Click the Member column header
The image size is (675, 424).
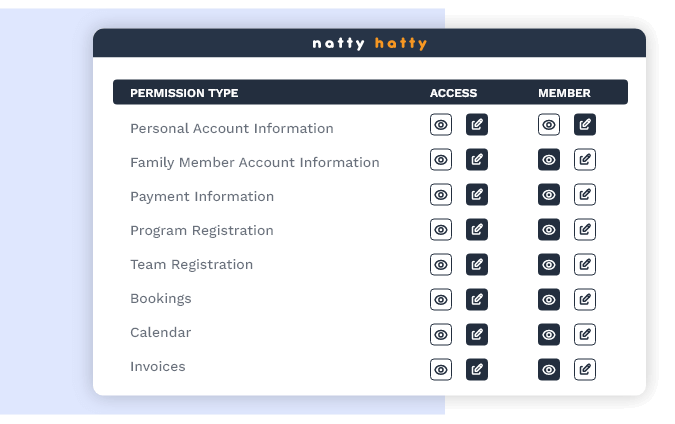click(564, 93)
